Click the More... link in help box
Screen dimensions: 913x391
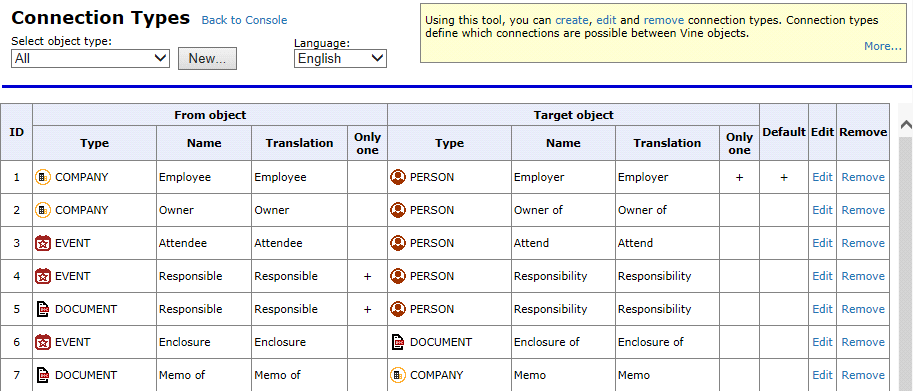tap(883, 46)
